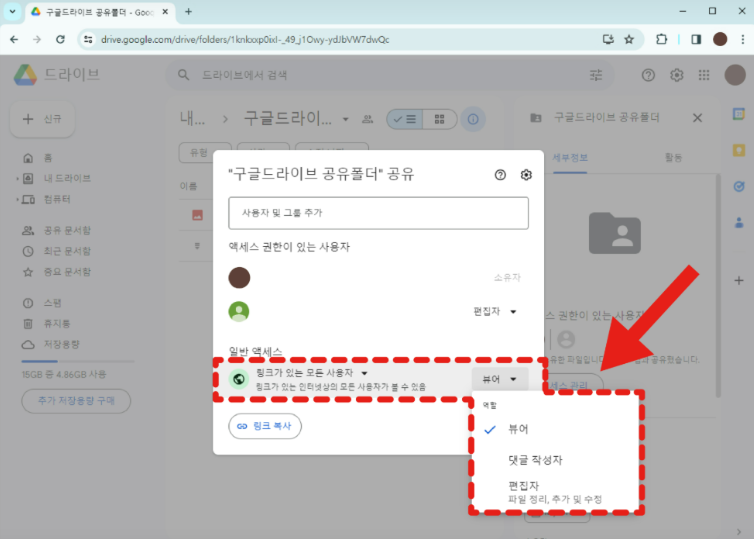Select 편집자 role option in menu
754x539 pixels.
tap(555, 492)
